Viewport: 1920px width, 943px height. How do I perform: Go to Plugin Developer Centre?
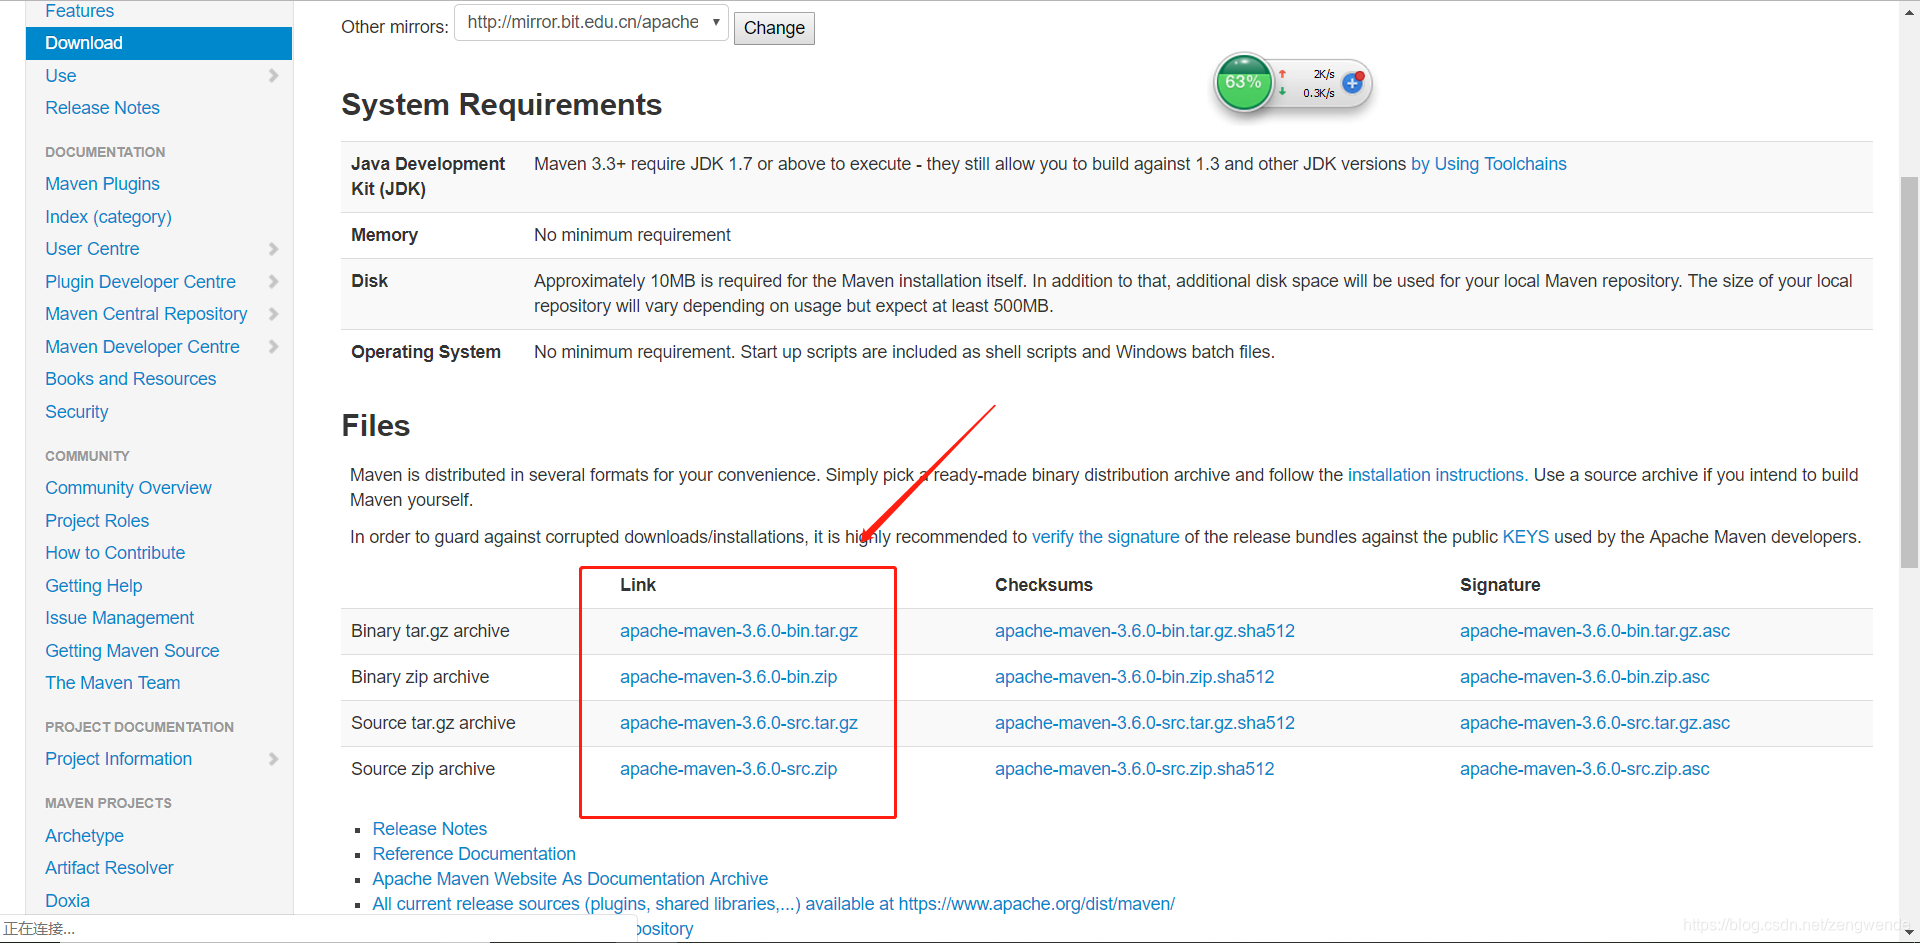coord(140,282)
